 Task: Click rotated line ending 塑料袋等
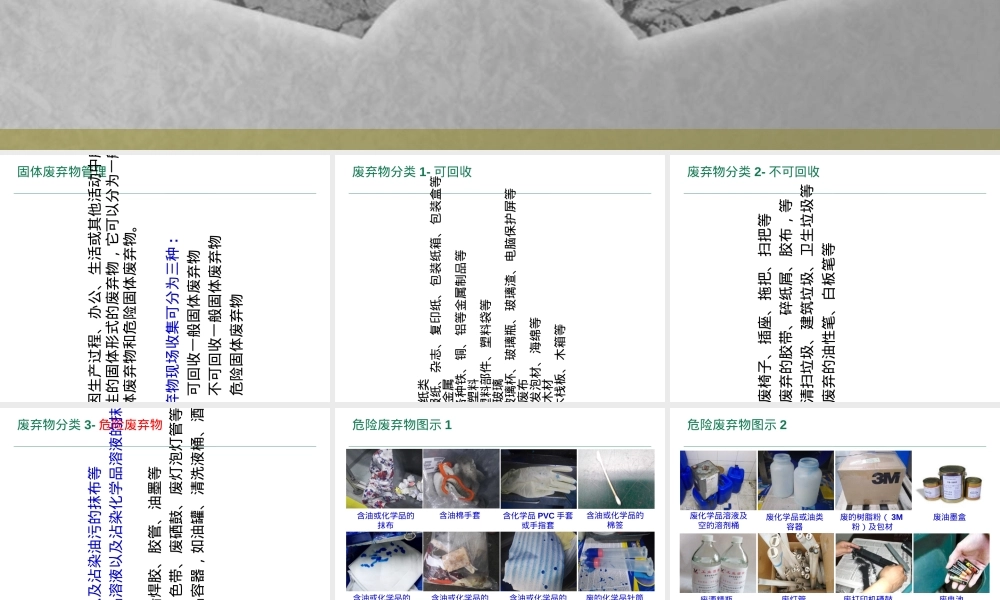[485, 351]
